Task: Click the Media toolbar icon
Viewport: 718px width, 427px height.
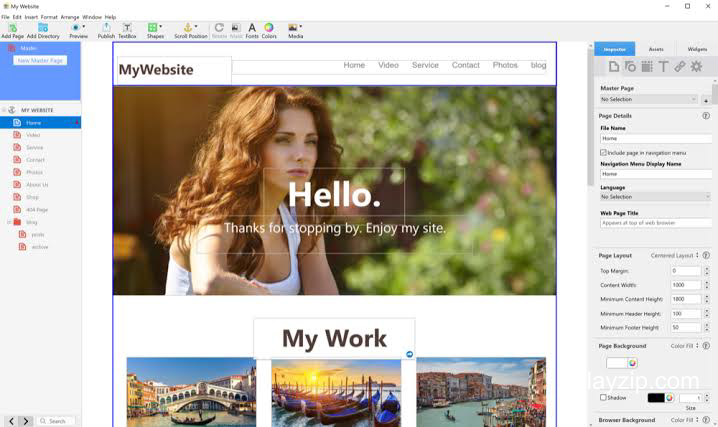Action: tap(293, 27)
